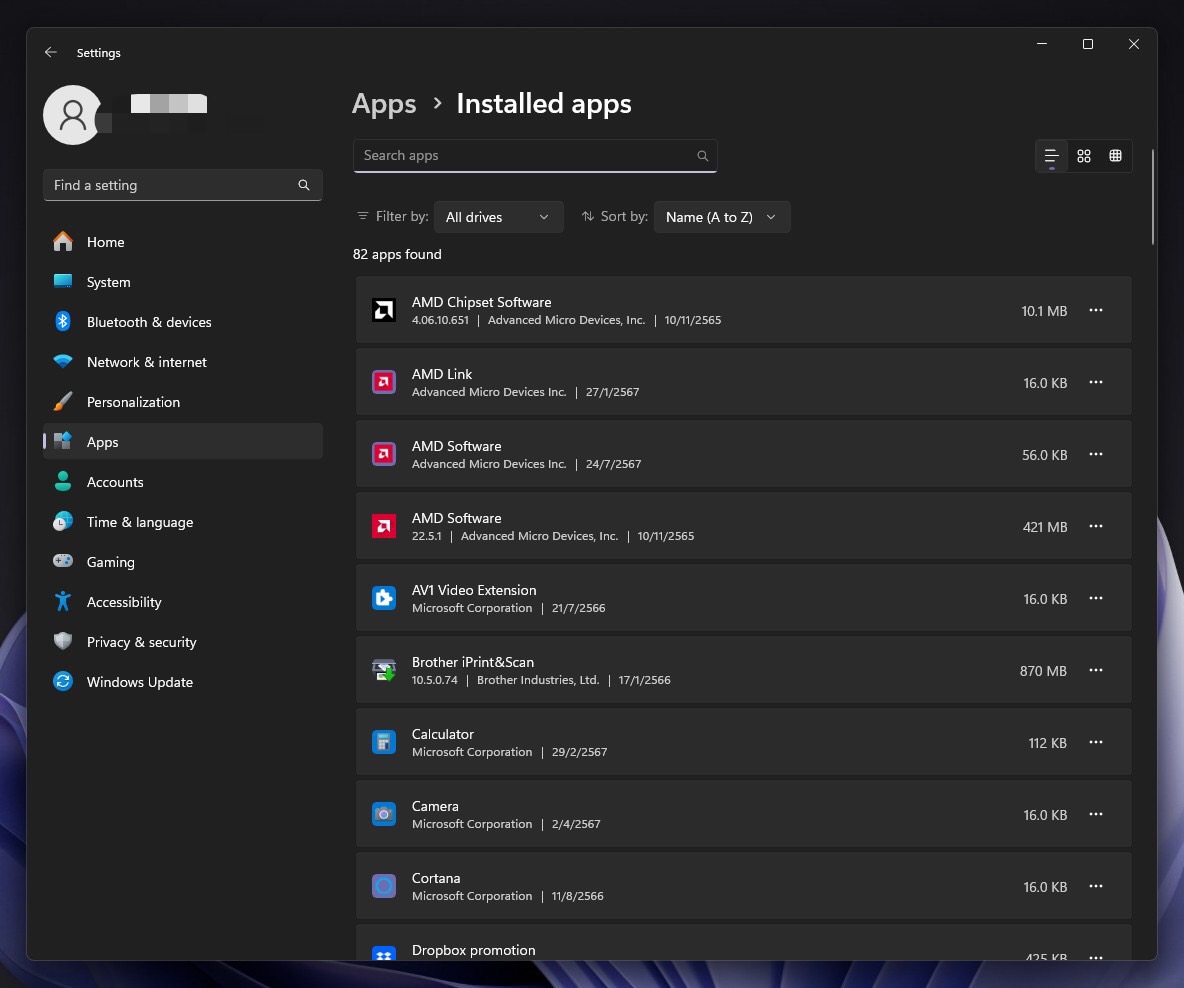The width and height of the screenshot is (1184, 988).
Task: Click the Find a setting field
Action: (183, 185)
